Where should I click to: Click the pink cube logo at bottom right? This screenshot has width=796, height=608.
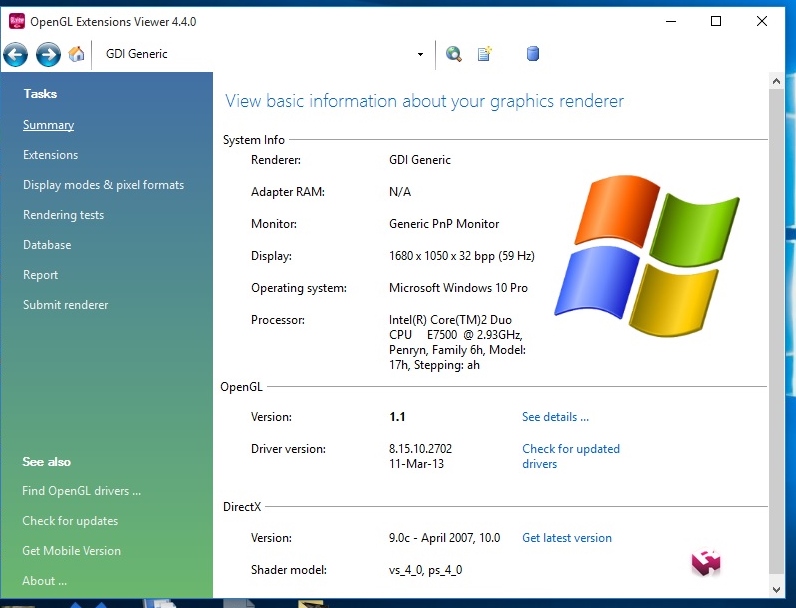(706, 562)
